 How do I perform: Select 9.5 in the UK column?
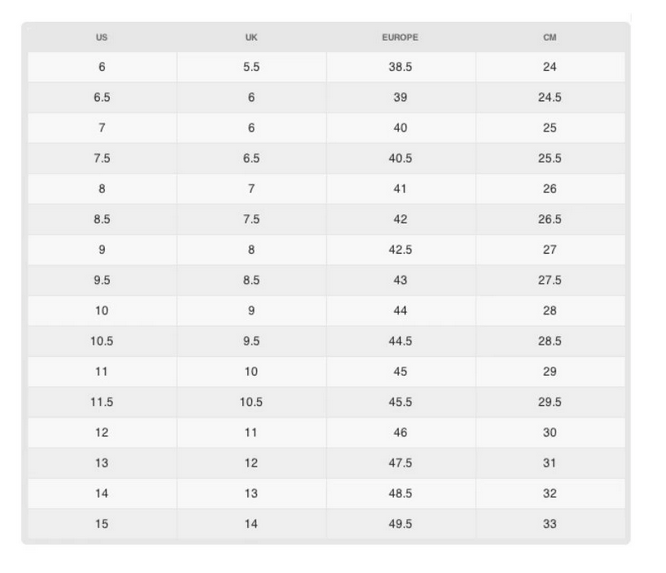click(251, 341)
